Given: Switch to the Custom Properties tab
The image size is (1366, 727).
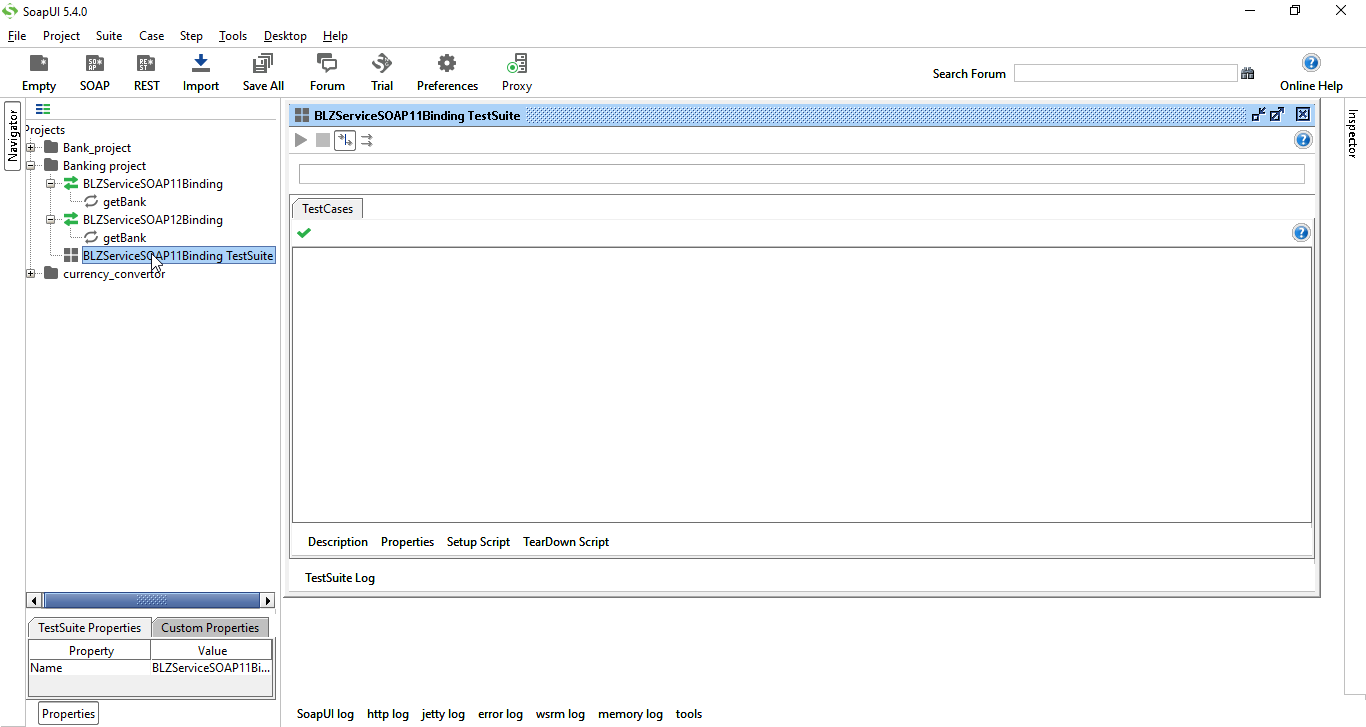Looking at the screenshot, I should [x=210, y=627].
